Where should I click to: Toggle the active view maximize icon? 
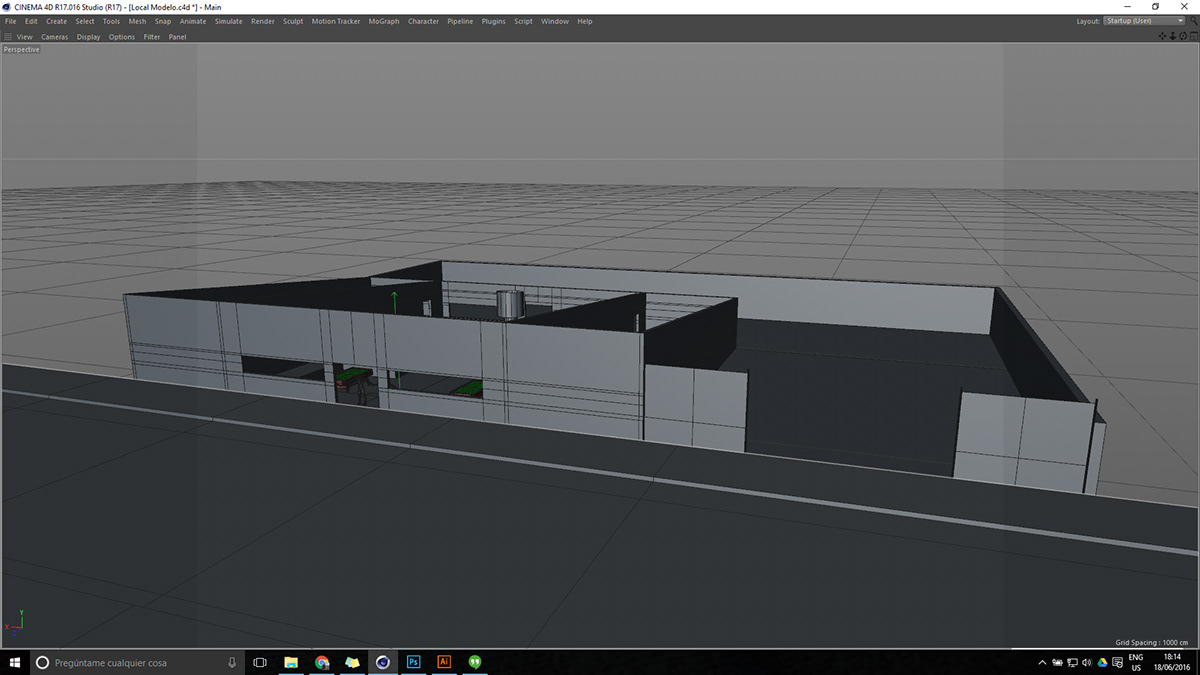click(1193, 36)
